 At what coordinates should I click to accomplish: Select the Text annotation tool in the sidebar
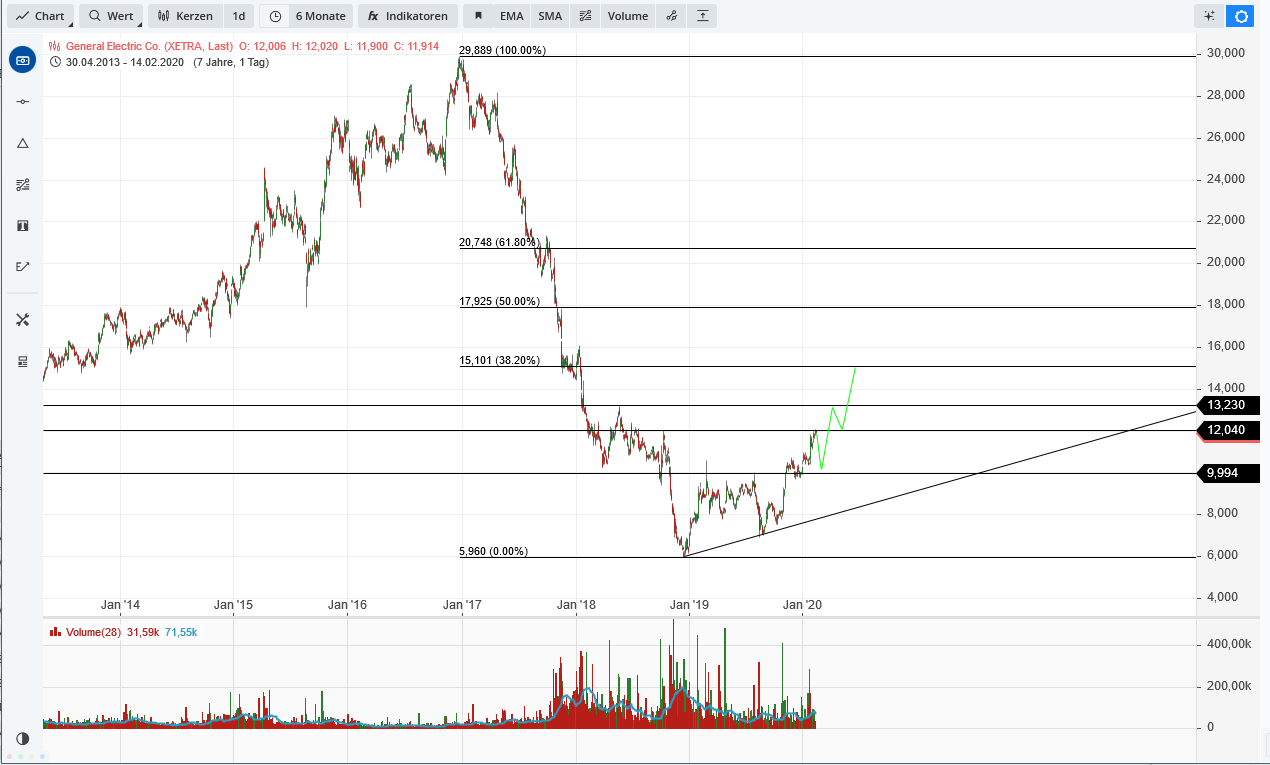point(22,225)
